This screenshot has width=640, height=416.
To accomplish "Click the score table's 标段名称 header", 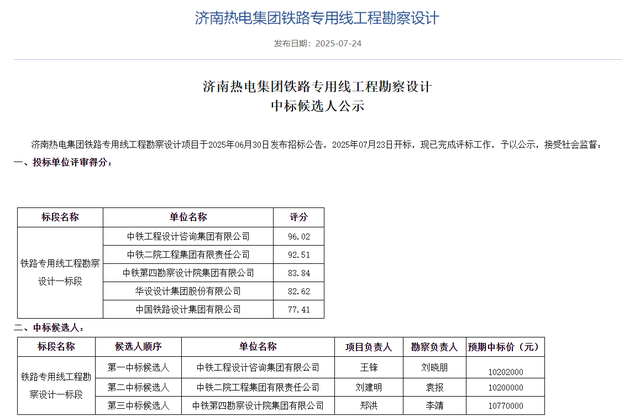I will (x=60, y=217).
